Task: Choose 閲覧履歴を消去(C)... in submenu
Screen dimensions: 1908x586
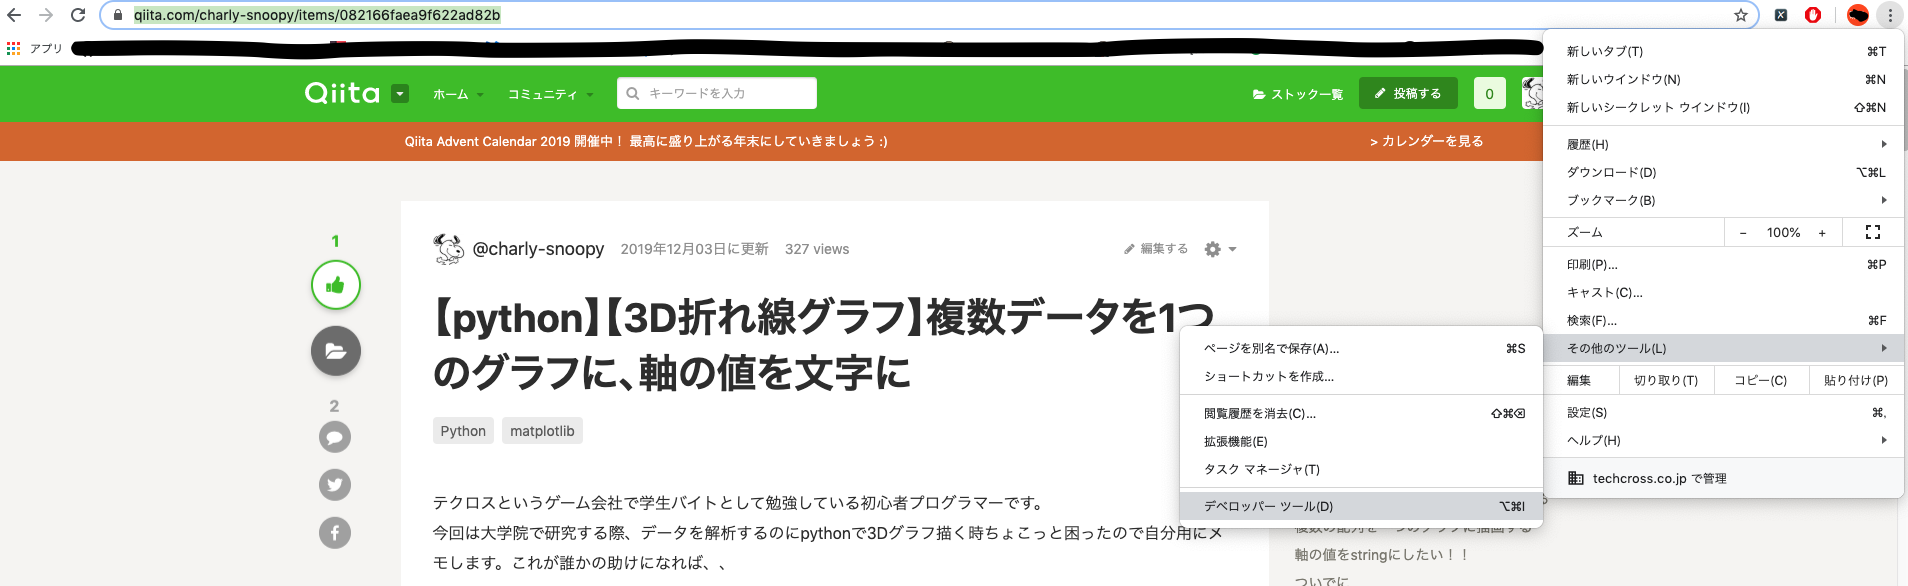Action: [1361, 413]
